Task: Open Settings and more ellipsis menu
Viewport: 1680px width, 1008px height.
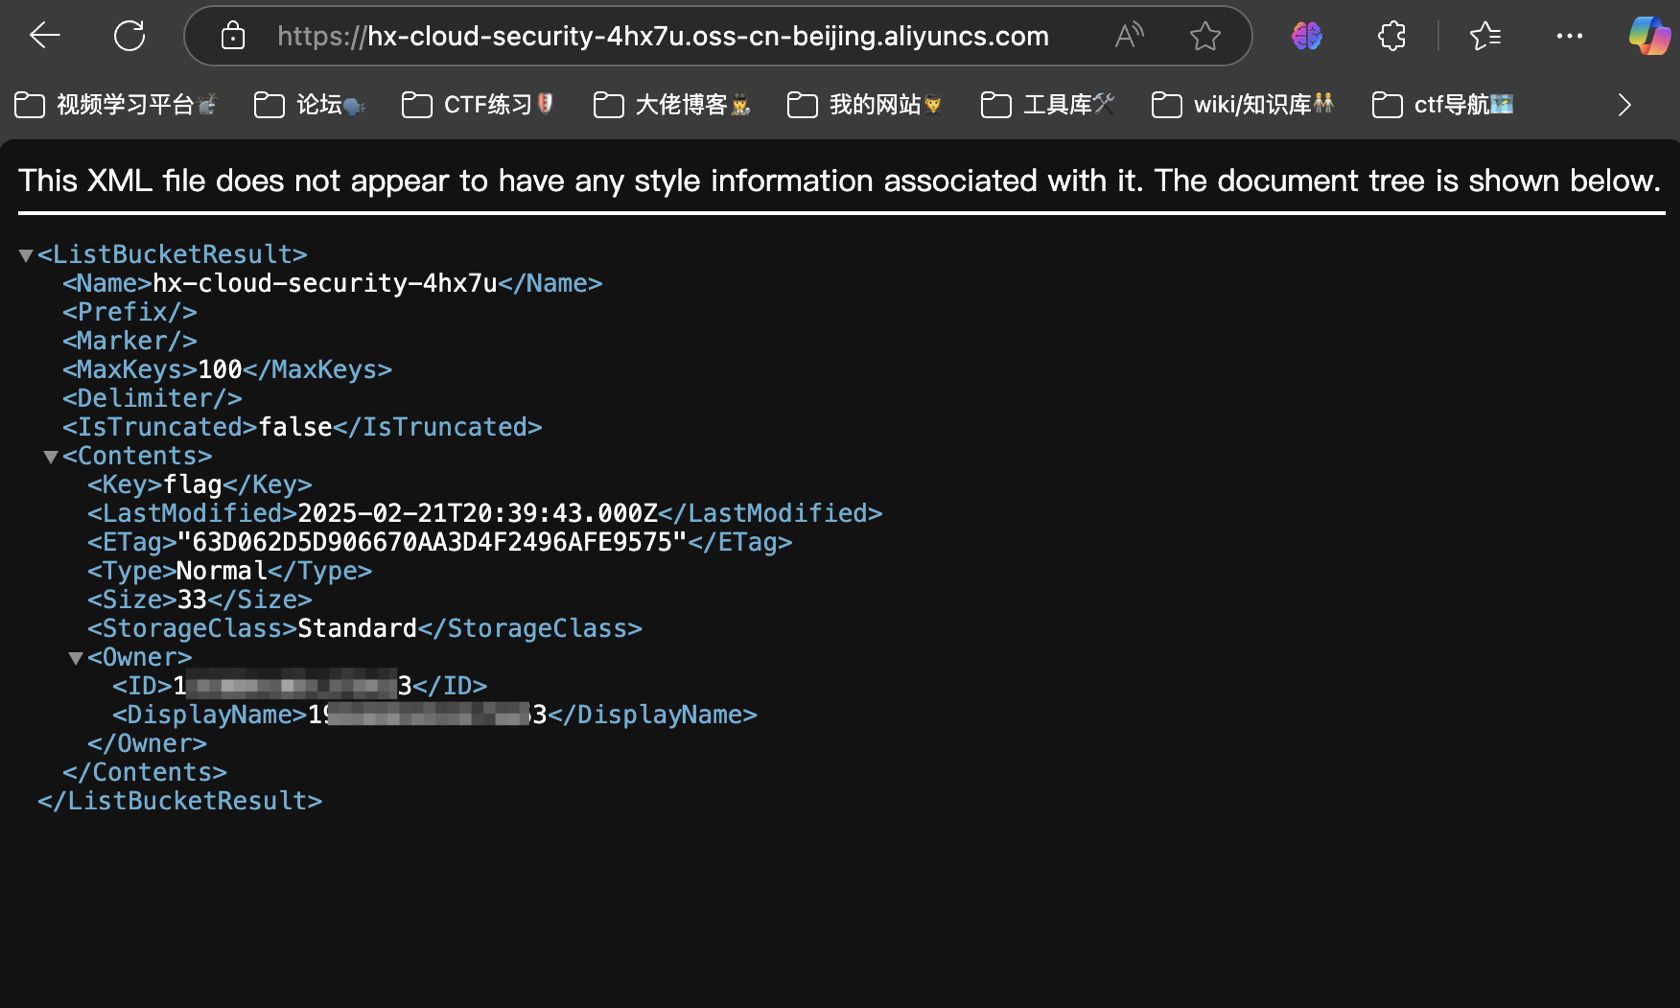Action: [x=1569, y=36]
